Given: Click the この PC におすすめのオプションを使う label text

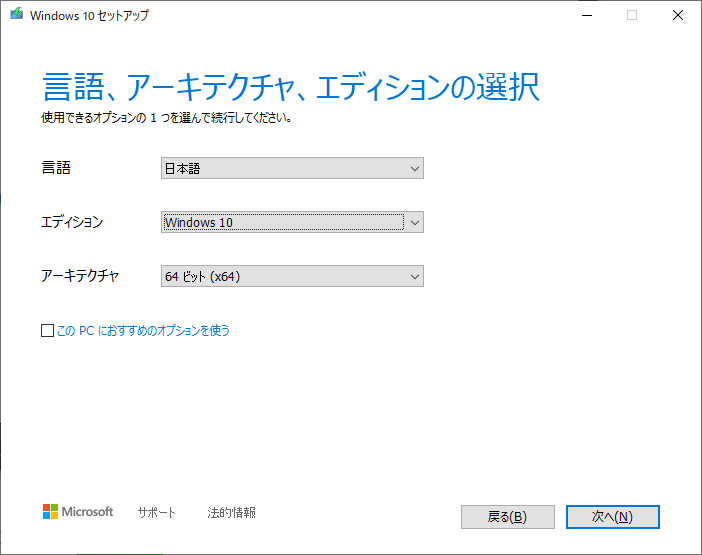Looking at the screenshot, I should point(143,331).
